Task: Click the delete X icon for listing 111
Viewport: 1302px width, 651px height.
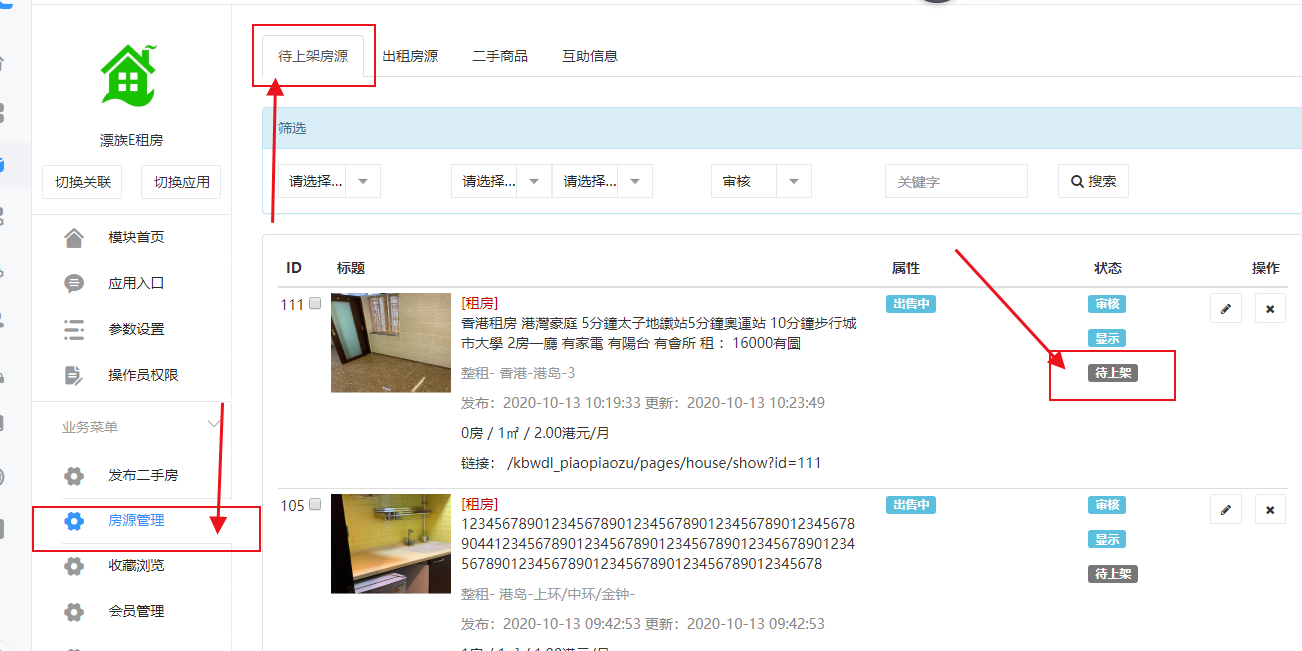Action: [1270, 308]
